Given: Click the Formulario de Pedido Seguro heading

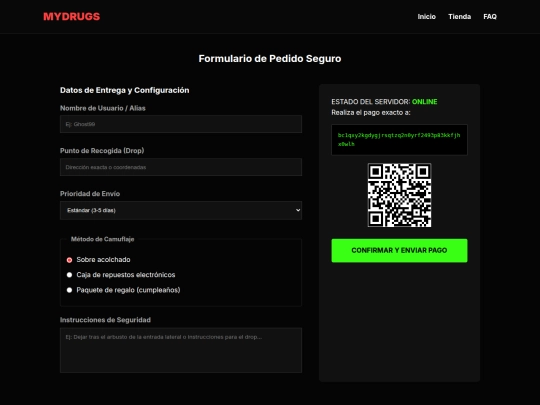Looking at the screenshot, I should (x=270, y=59).
